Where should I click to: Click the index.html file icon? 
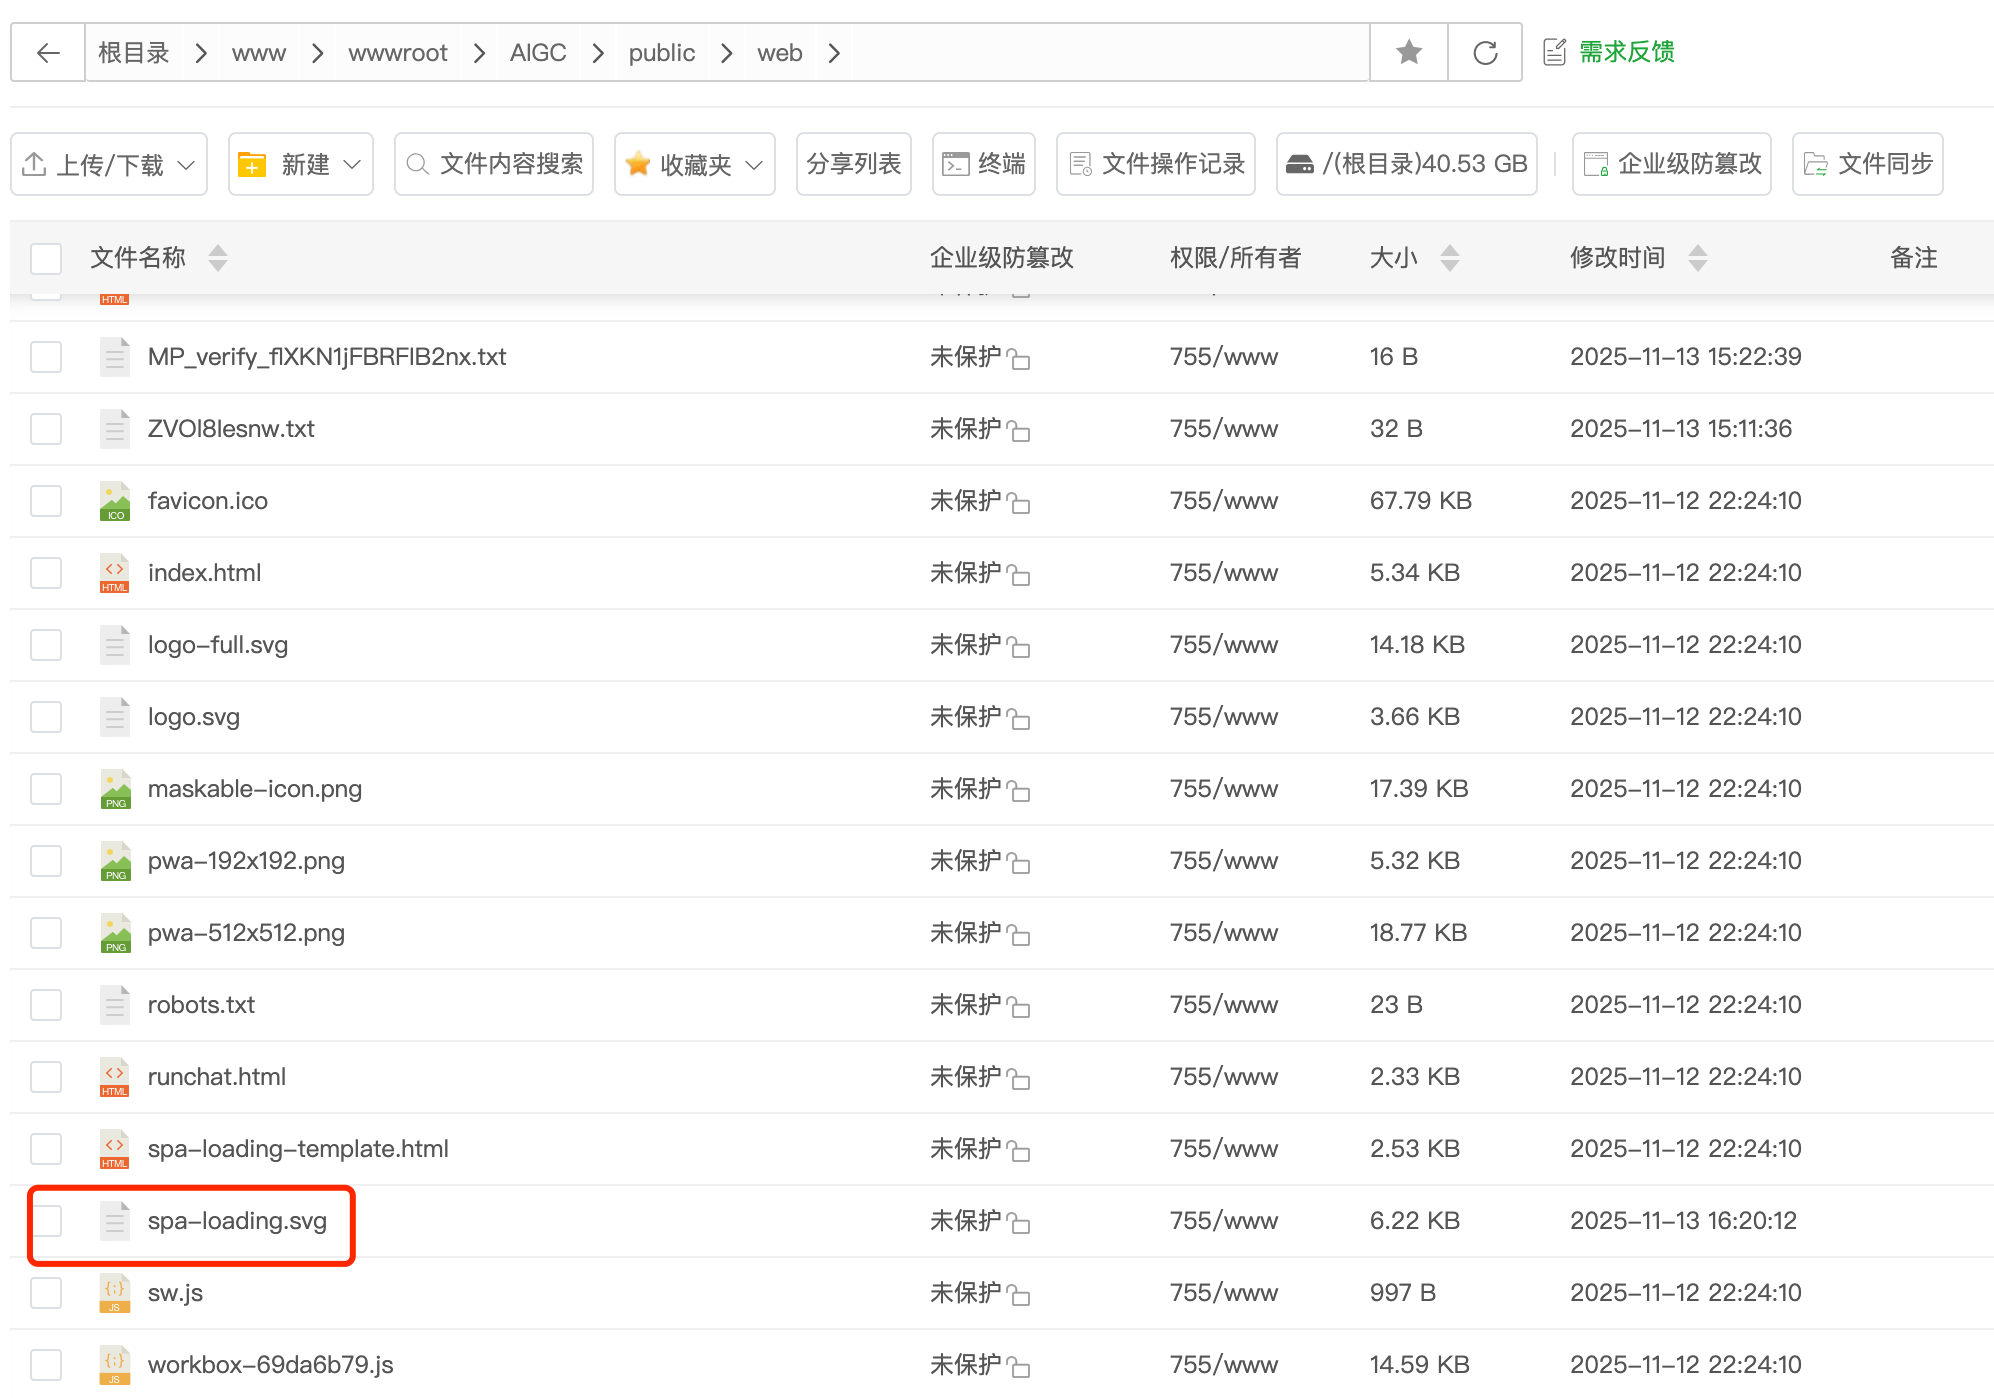(x=115, y=573)
